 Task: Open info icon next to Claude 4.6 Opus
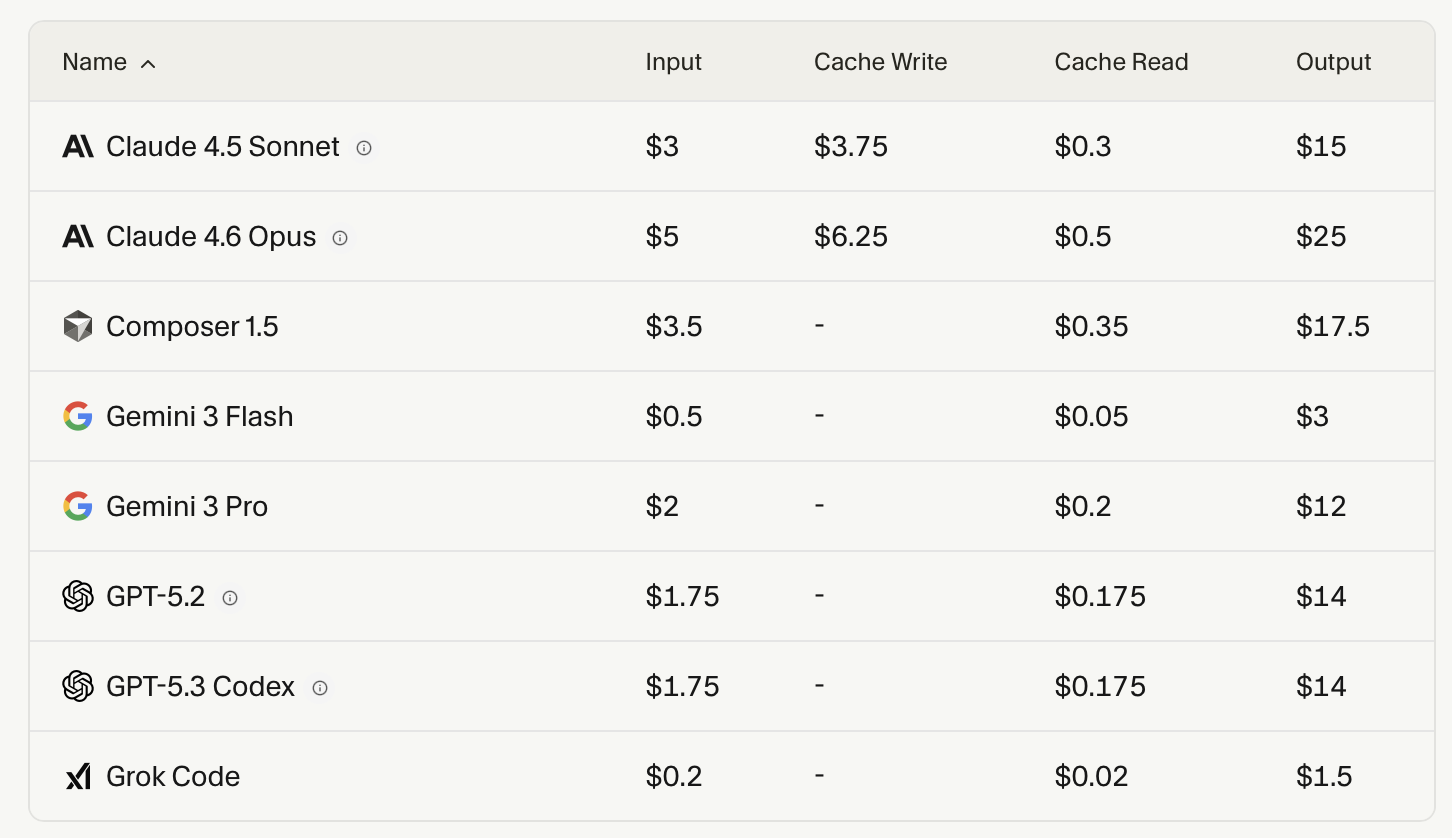[340, 238]
